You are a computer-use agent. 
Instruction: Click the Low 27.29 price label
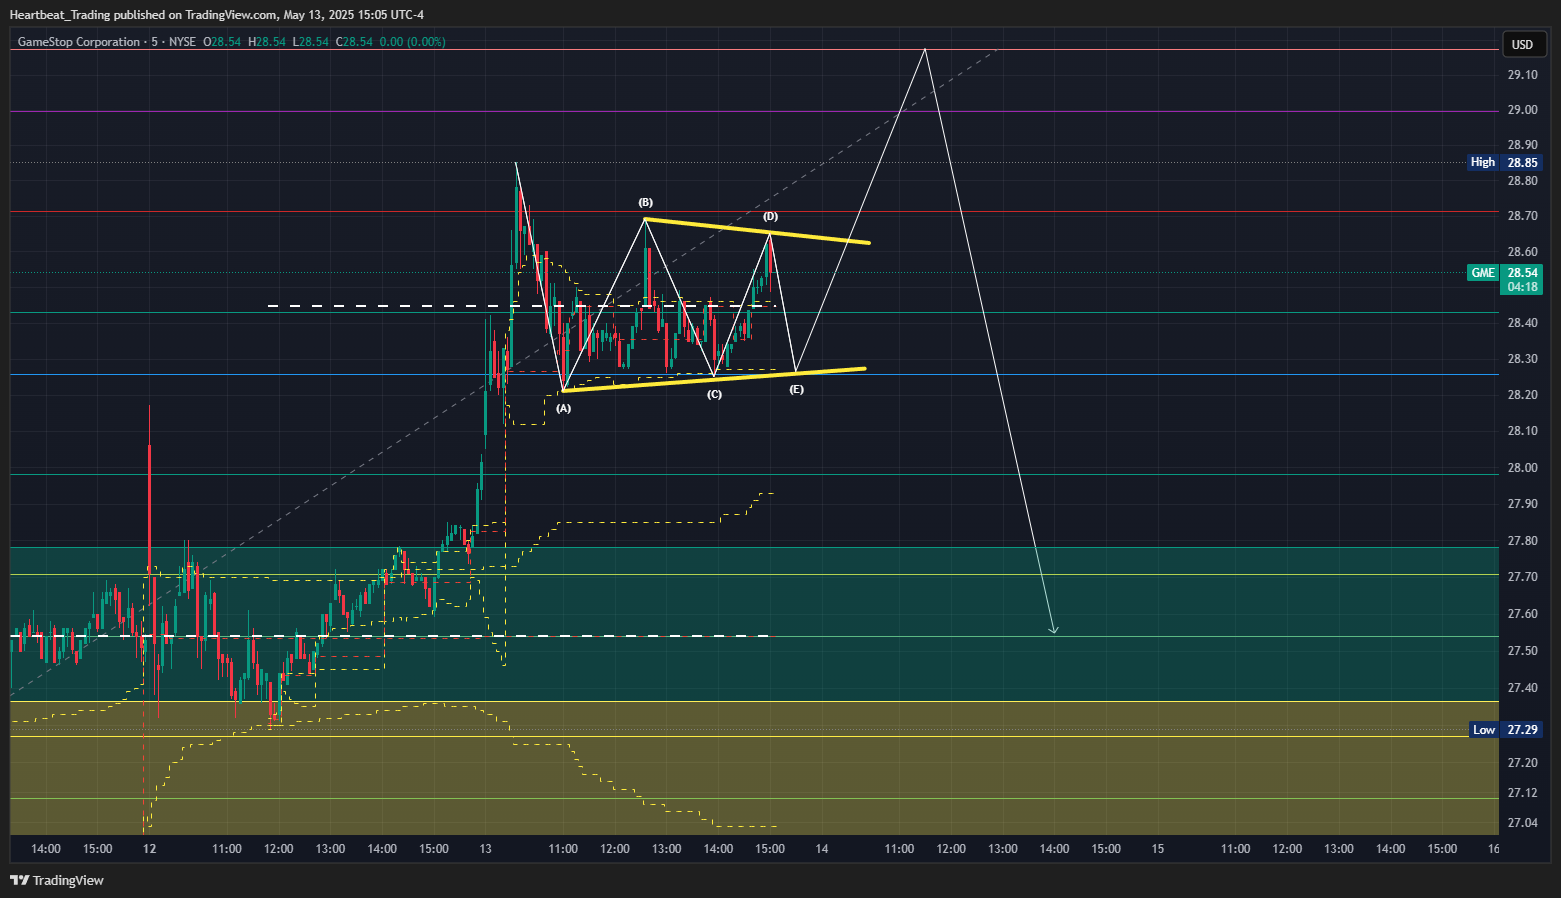[1506, 730]
